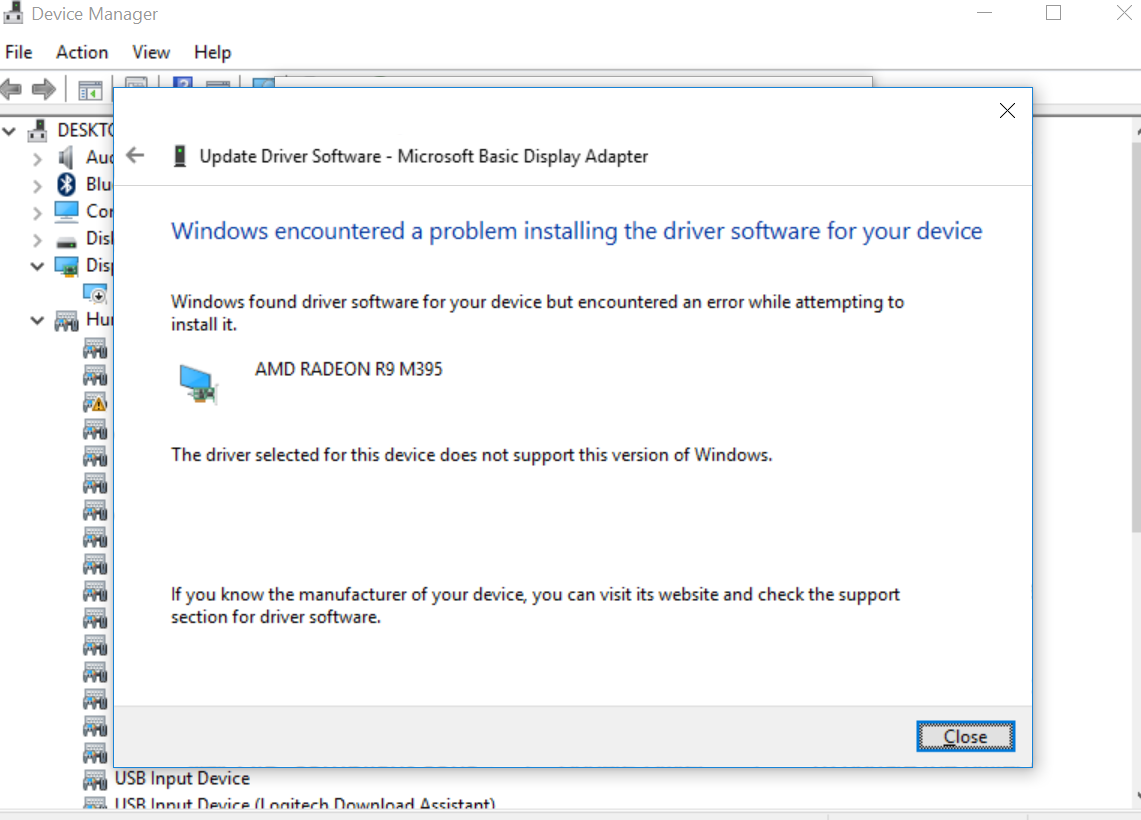This screenshot has height=820, width=1141.
Task: Click the Forward arrow in Device Manager toolbar
Action: pyautogui.click(x=44, y=89)
